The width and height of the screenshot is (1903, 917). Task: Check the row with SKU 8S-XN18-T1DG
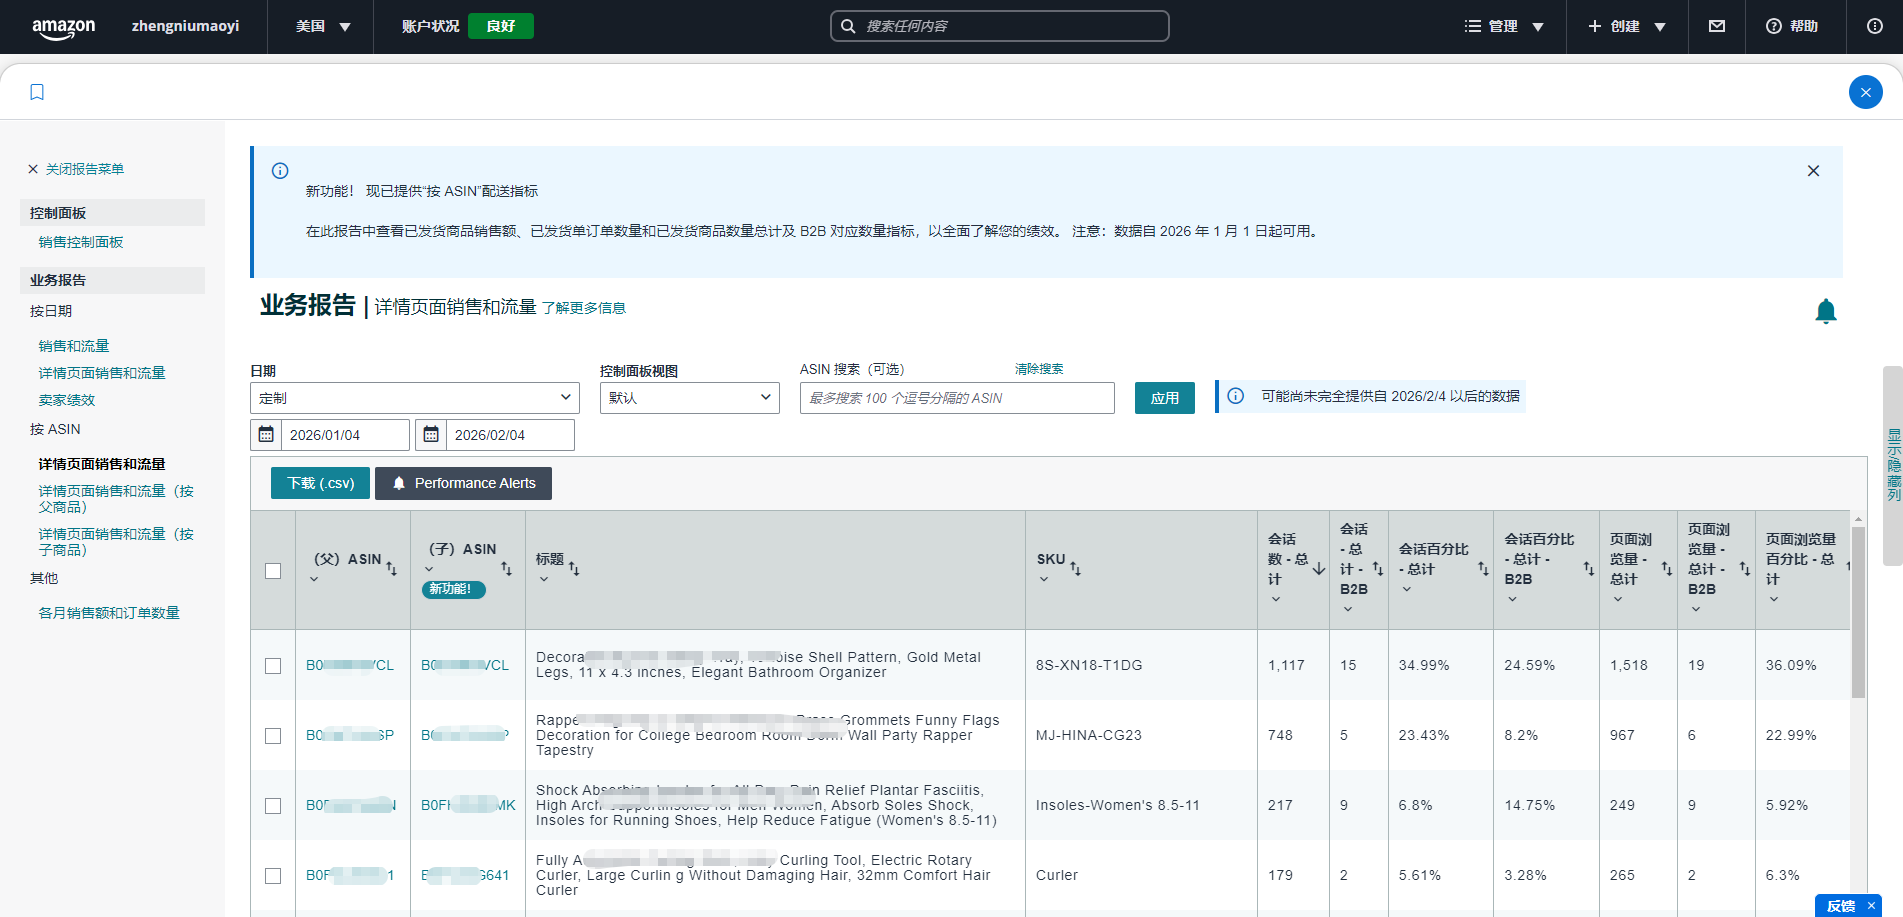point(273,666)
